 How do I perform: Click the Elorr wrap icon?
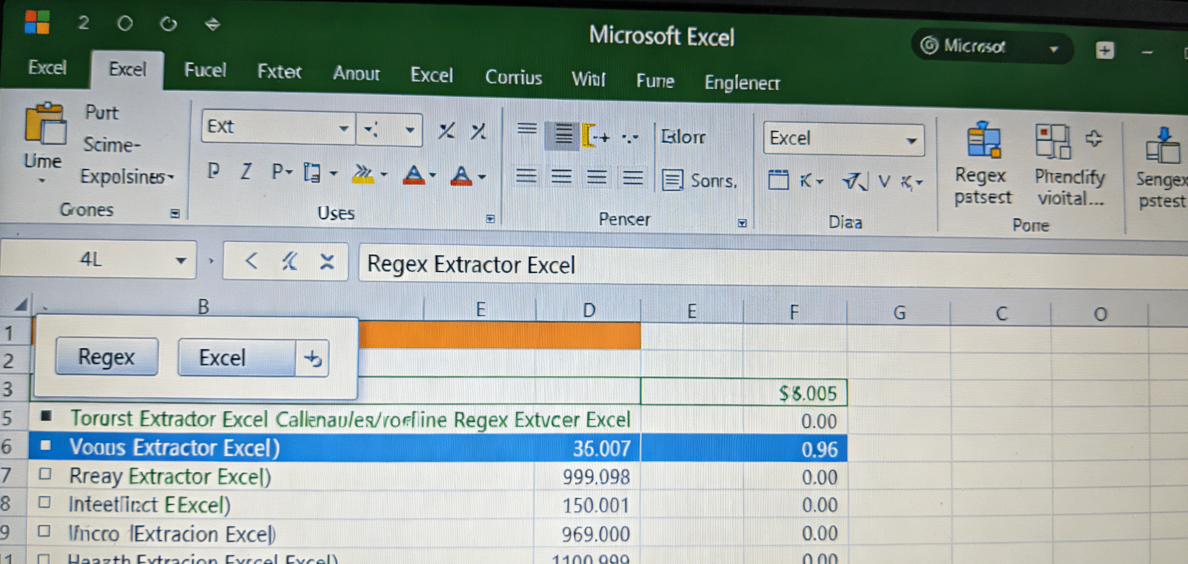(683, 137)
